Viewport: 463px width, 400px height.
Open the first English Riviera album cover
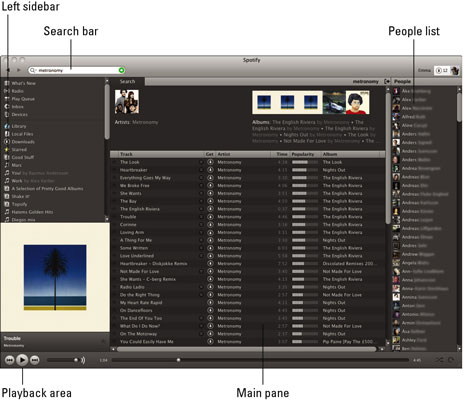click(x=264, y=102)
